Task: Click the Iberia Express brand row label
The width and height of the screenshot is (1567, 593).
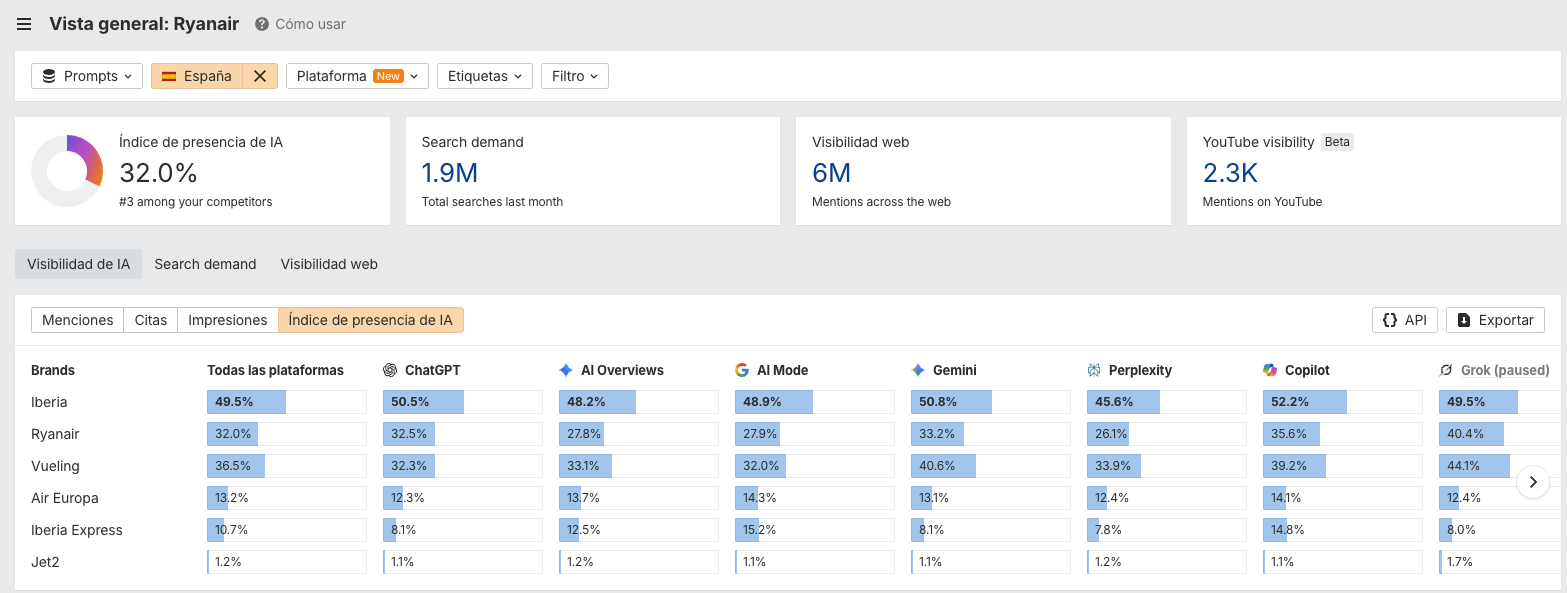Action: click(77, 530)
